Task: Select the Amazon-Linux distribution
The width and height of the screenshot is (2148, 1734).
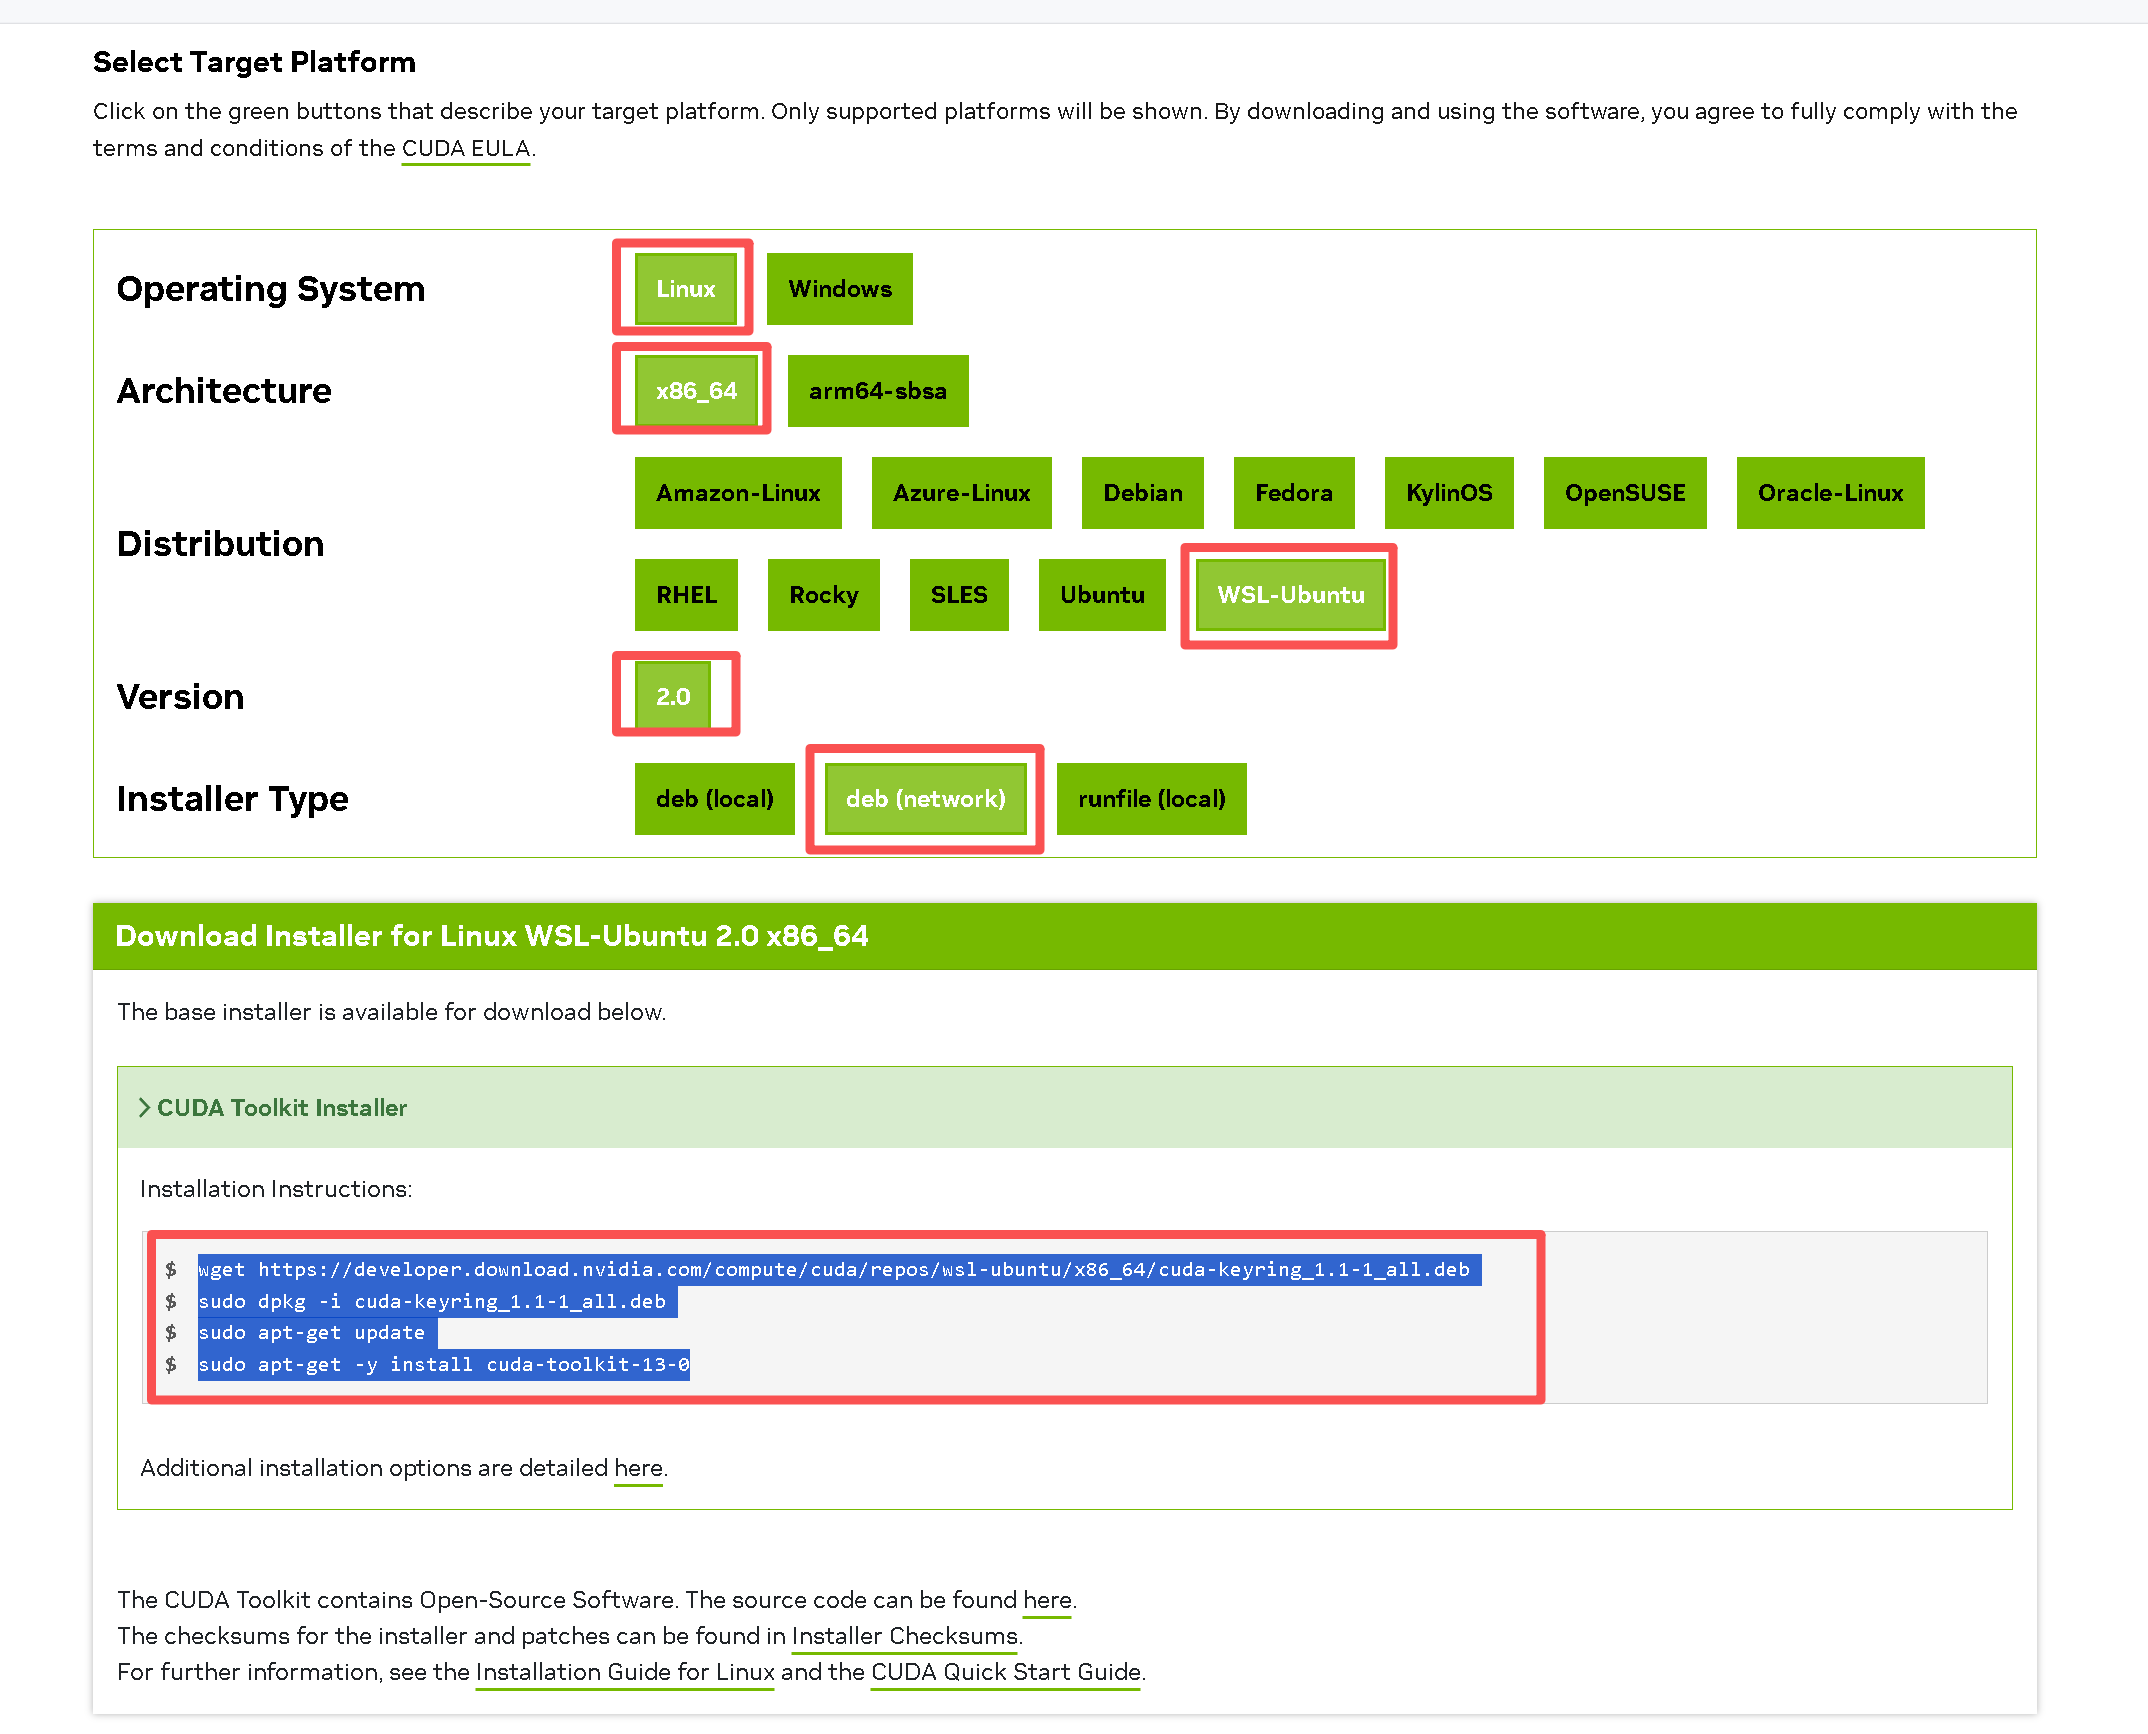Action: click(x=737, y=493)
